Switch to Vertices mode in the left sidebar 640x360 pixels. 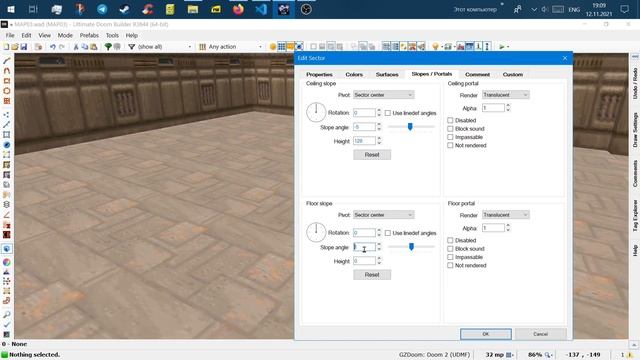[7, 115]
